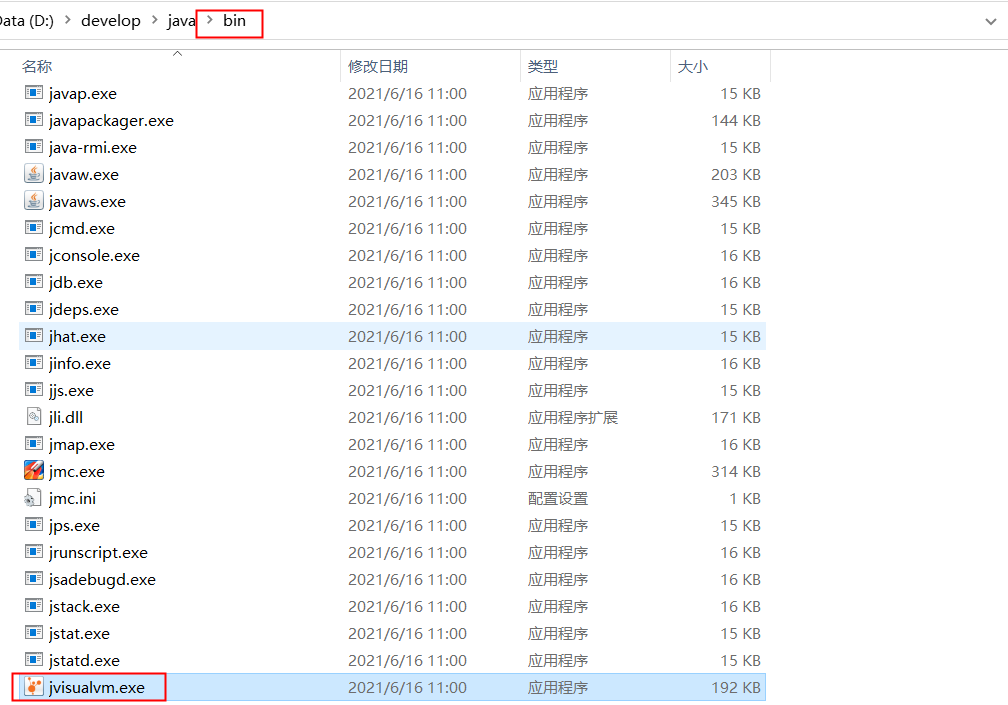
Task: Select file name jmc.exe
Action: [76, 472]
